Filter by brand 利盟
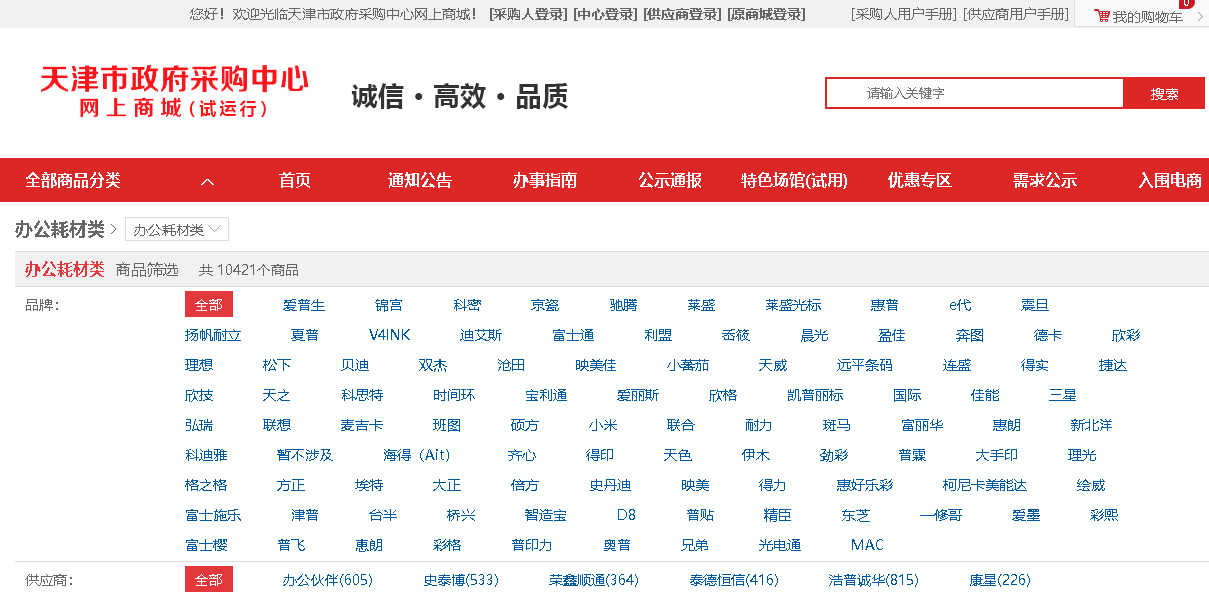The width and height of the screenshot is (1209, 608). 658,336
